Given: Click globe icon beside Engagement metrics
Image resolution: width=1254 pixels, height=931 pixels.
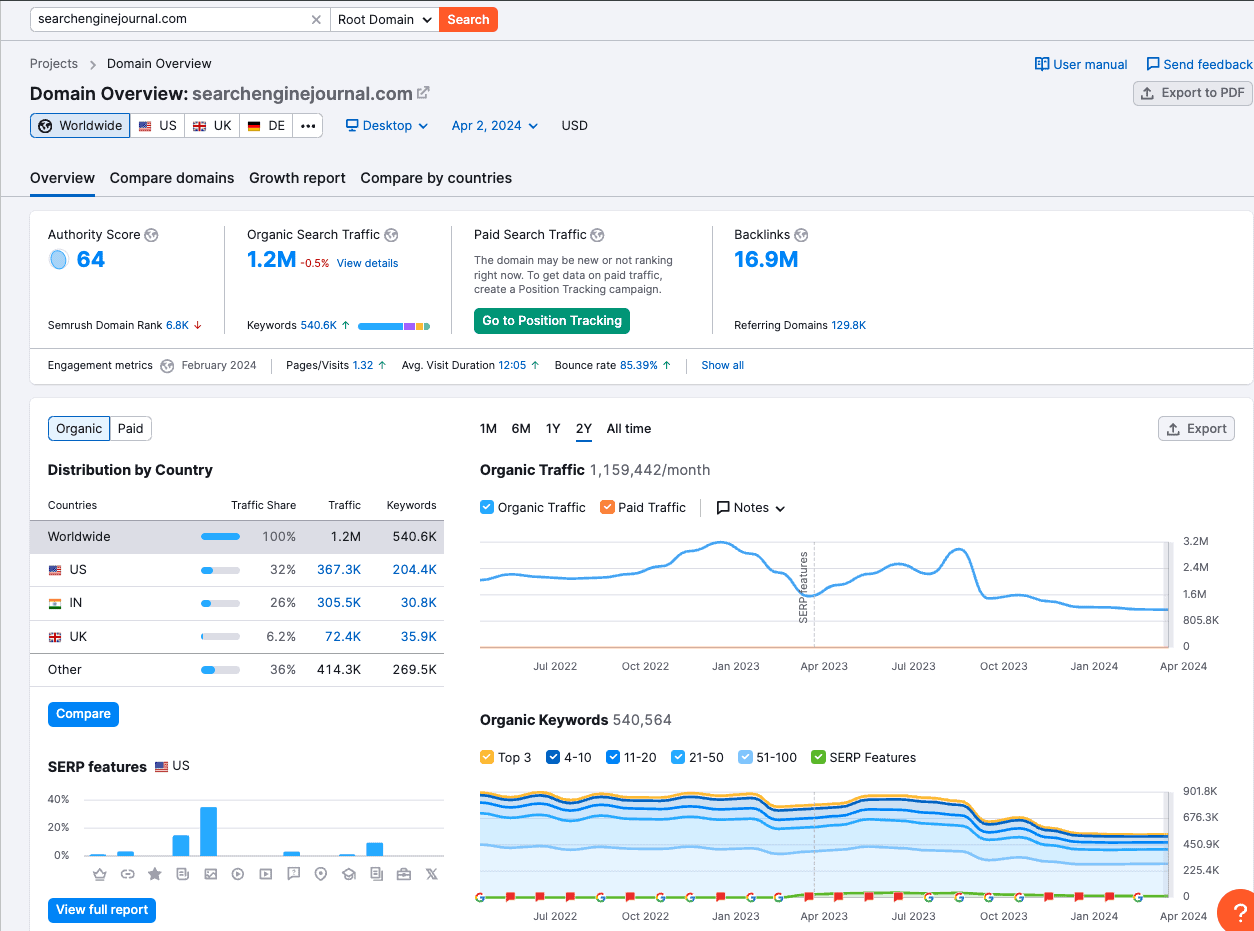Looking at the screenshot, I should 167,366.
